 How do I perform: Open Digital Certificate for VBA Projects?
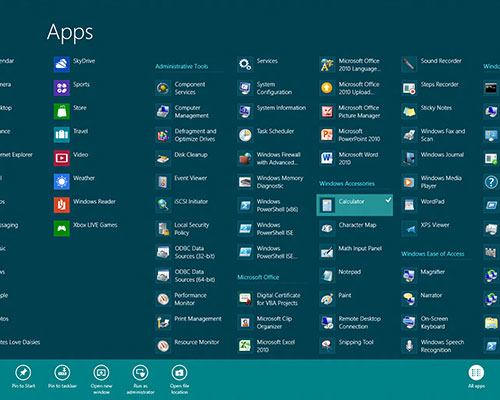269,299
